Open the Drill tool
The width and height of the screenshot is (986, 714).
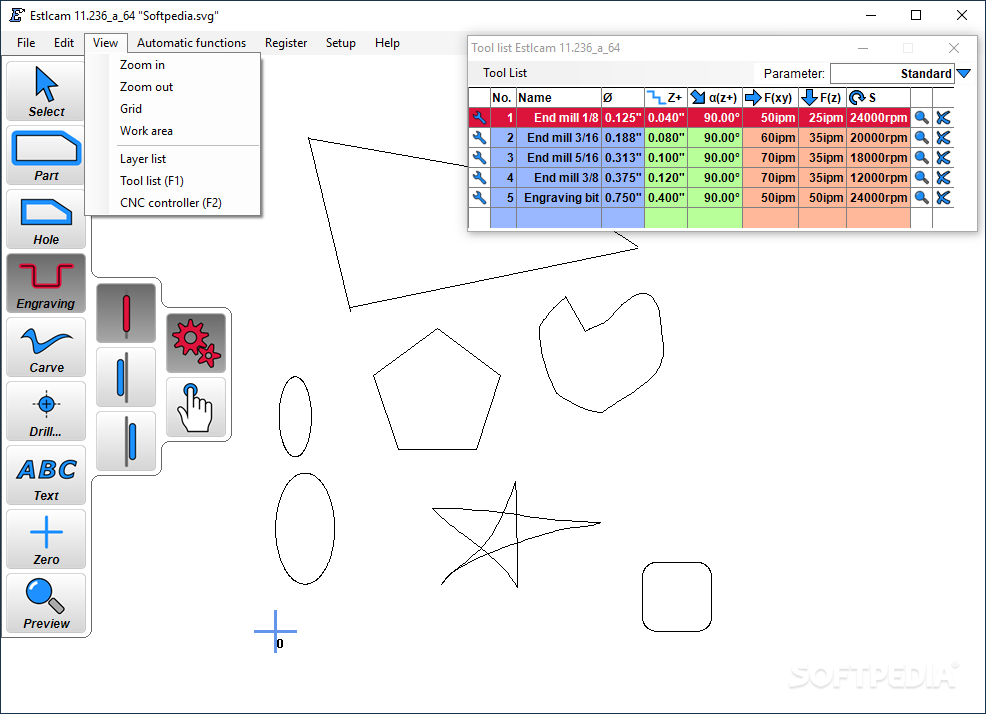tap(46, 411)
